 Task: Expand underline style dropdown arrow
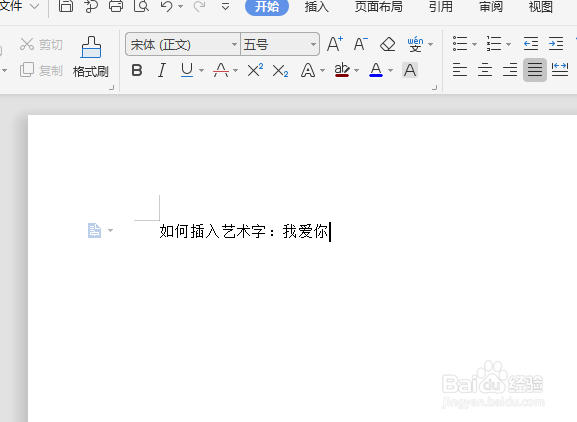coord(201,70)
